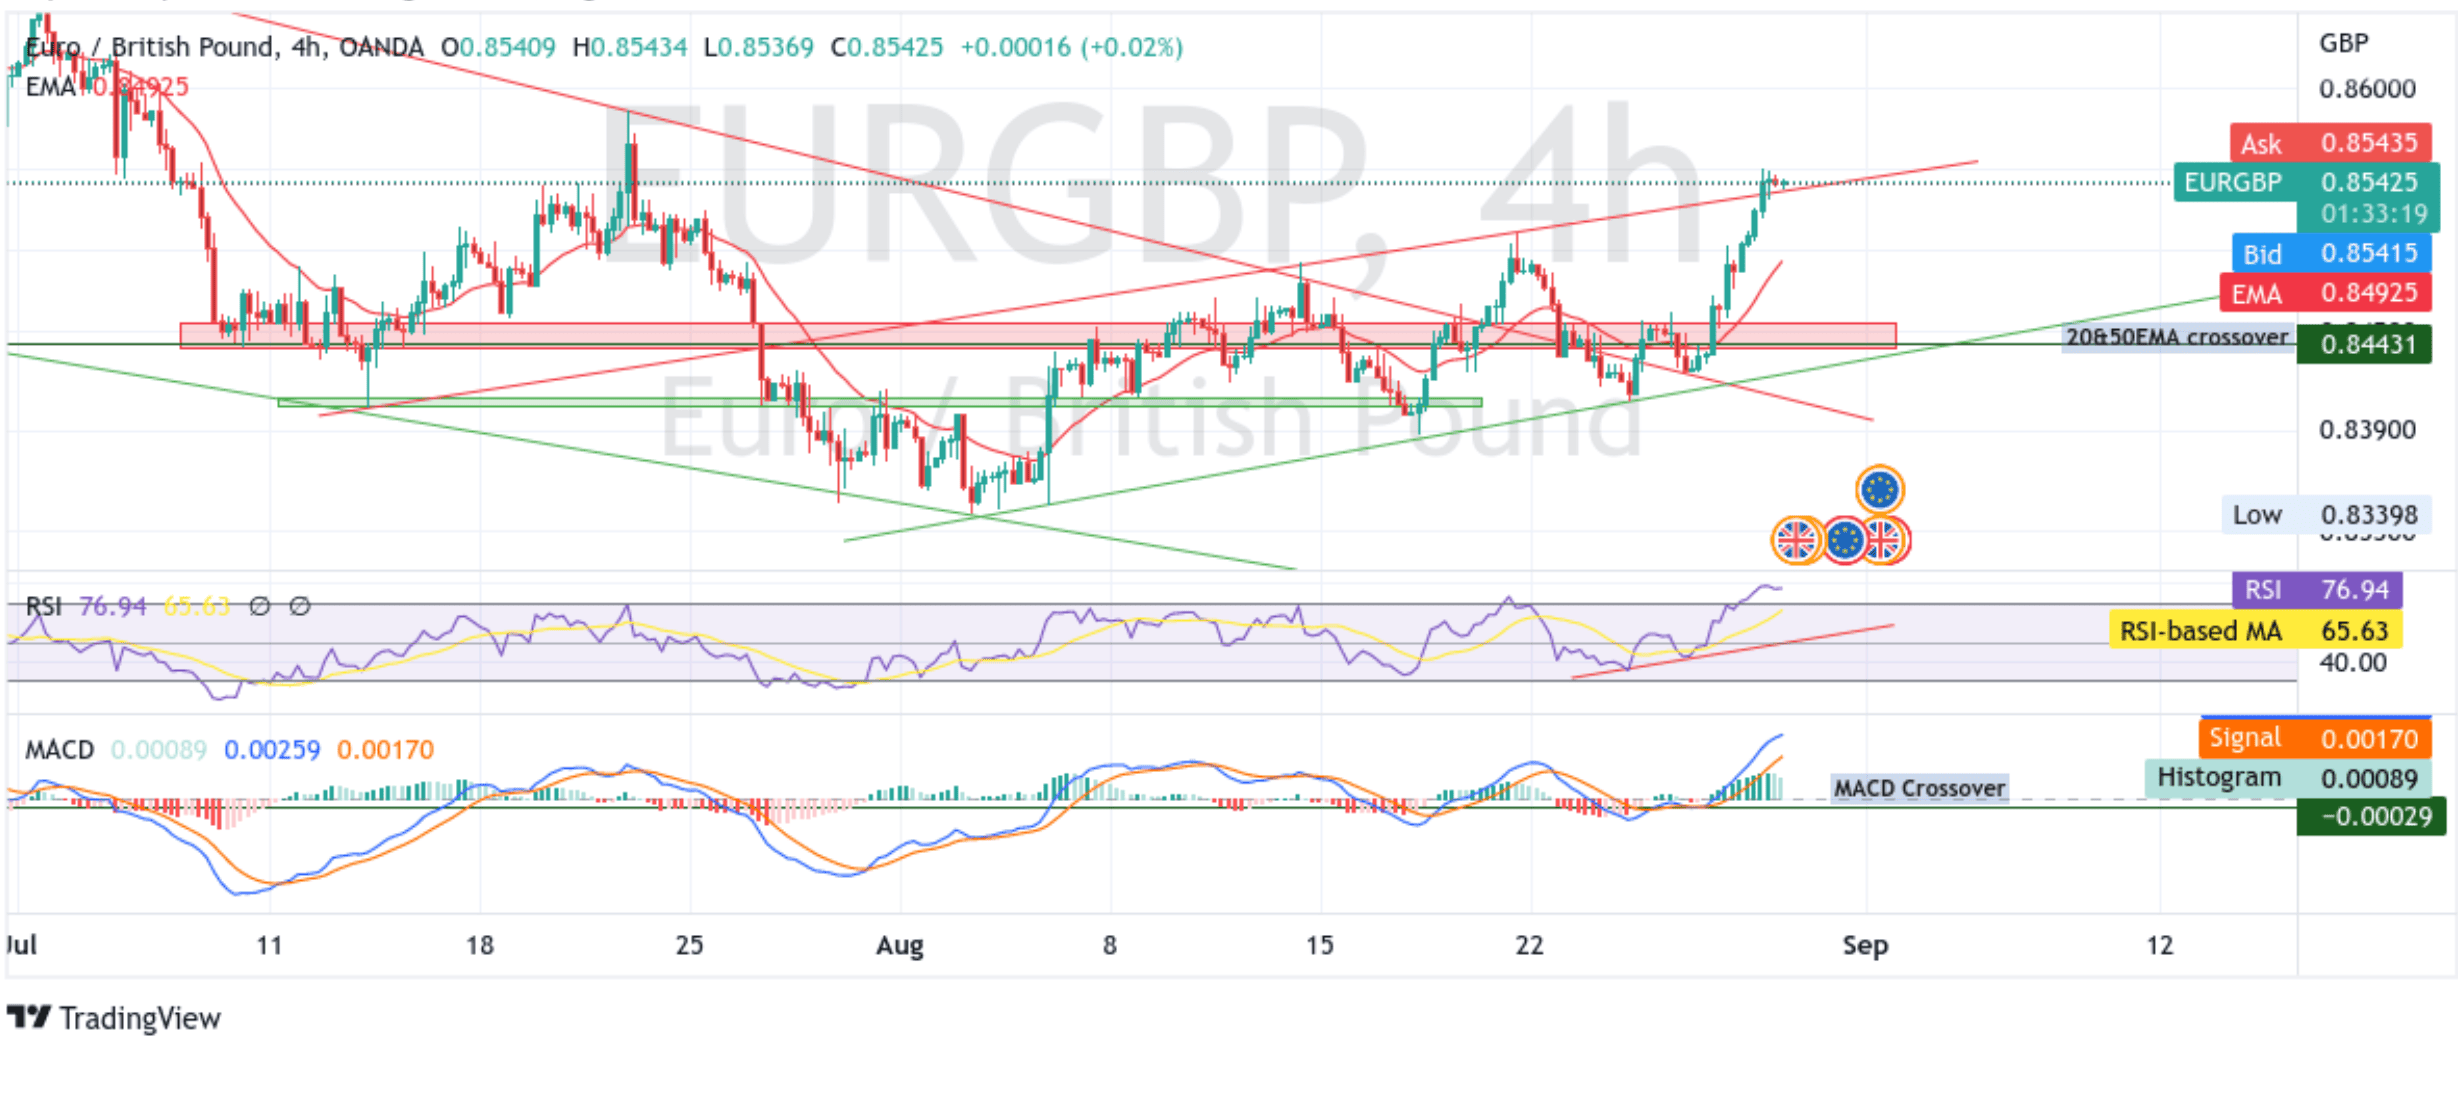
Task: Open the fully visible UK flag event icon
Action: pos(1796,540)
